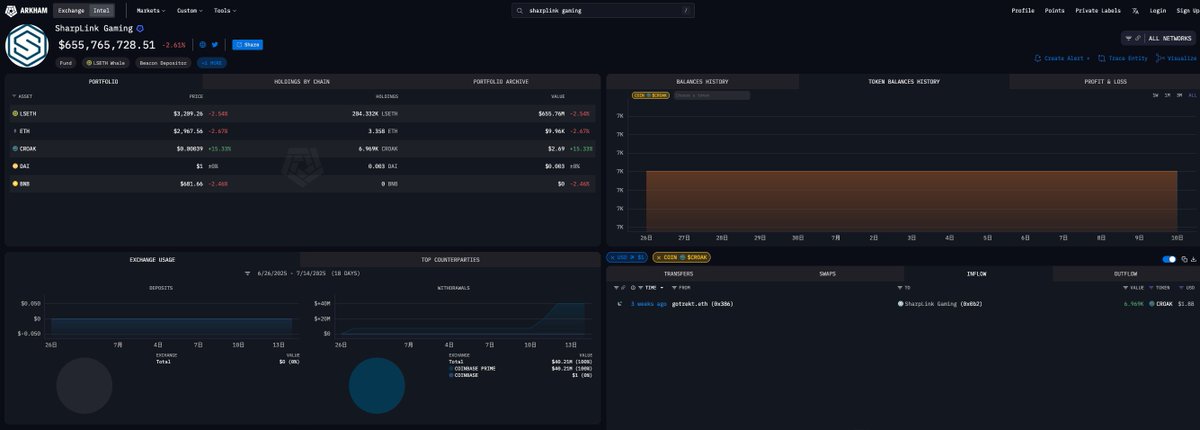Viewport: 1200px width, 430px height.
Task: Click the verified badge beside SharpLink Gaming
Action: [x=140, y=28]
